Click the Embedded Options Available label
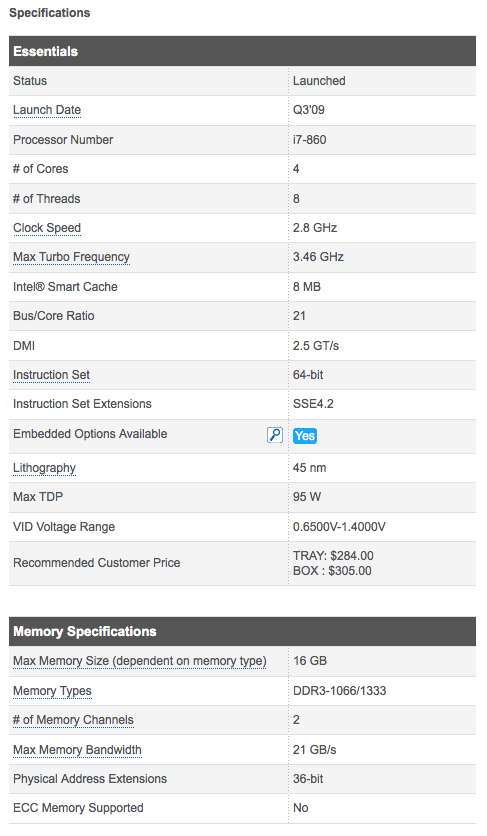 pos(90,434)
